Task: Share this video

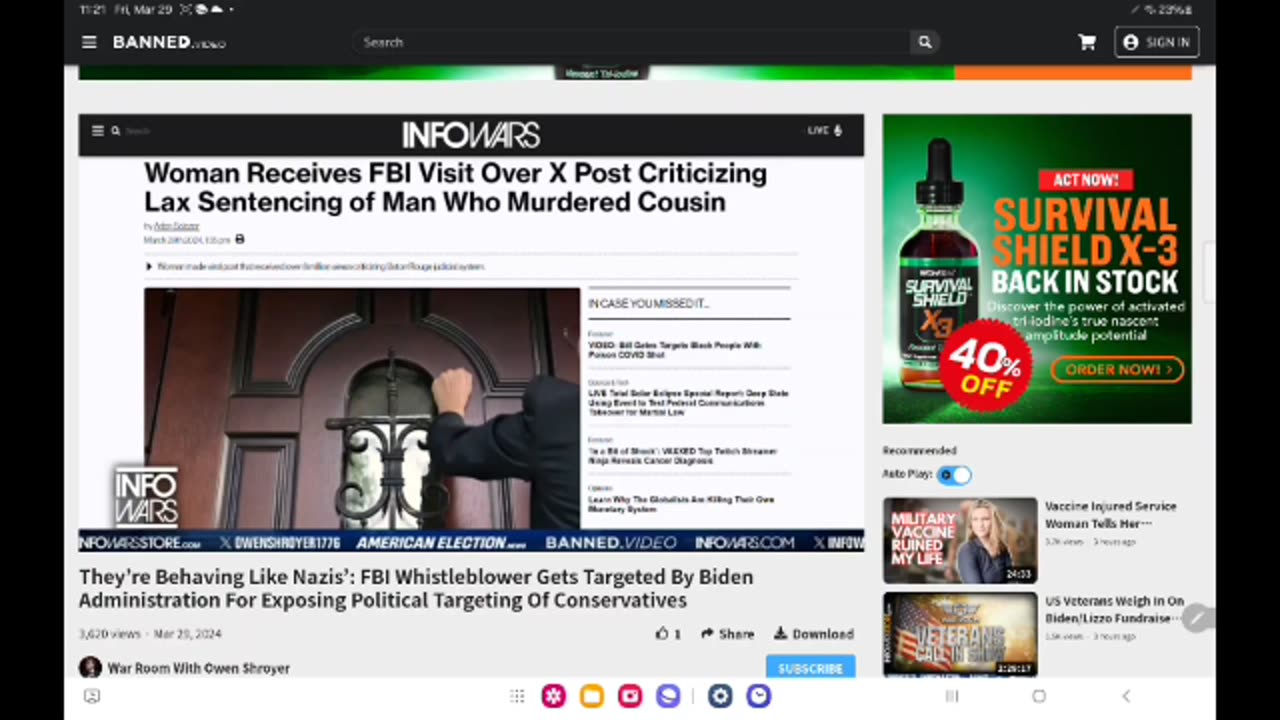Action: (727, 634)
